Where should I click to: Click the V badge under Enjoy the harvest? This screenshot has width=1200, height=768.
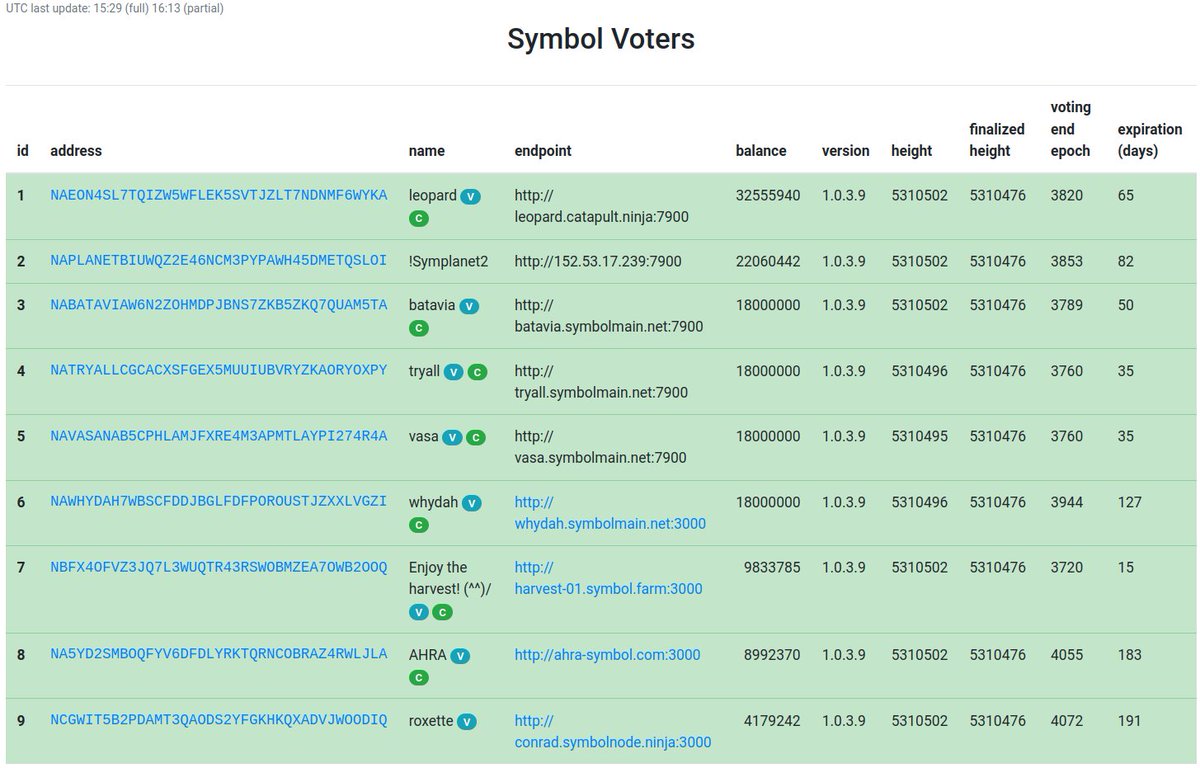(419, 612)
